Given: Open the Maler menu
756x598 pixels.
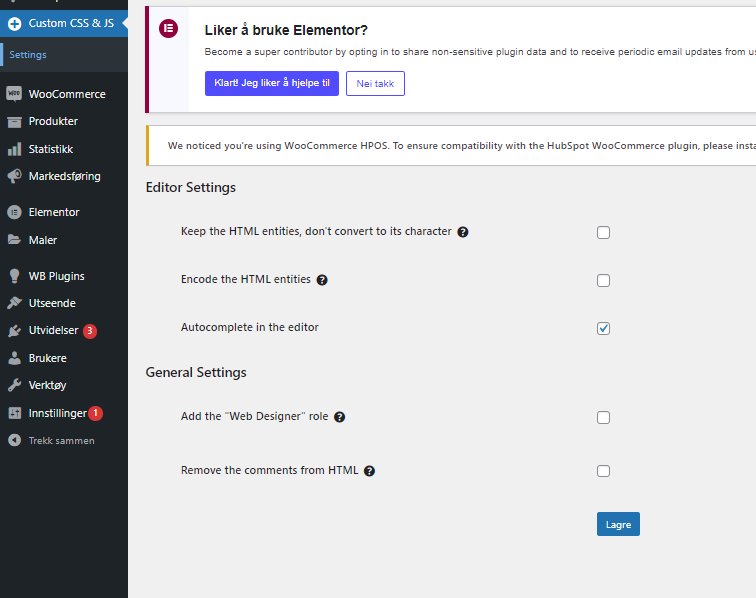Looking at the screenshot, I should 64,240.
